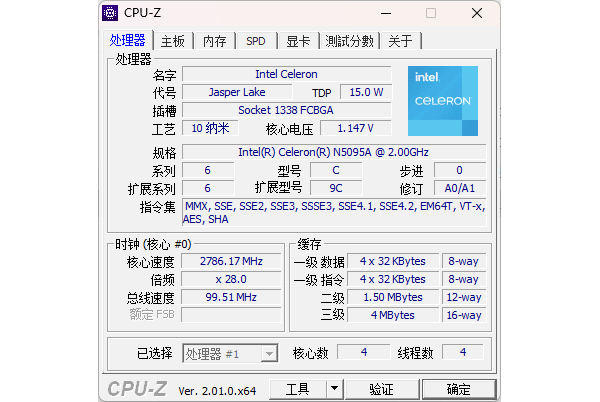Click the 确定 button

point(458,389)
